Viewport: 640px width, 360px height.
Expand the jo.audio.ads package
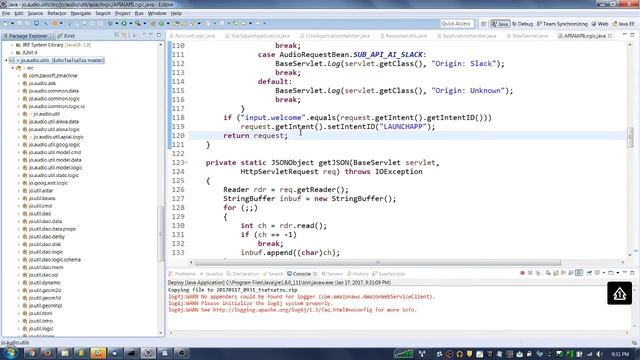(18, 83)
